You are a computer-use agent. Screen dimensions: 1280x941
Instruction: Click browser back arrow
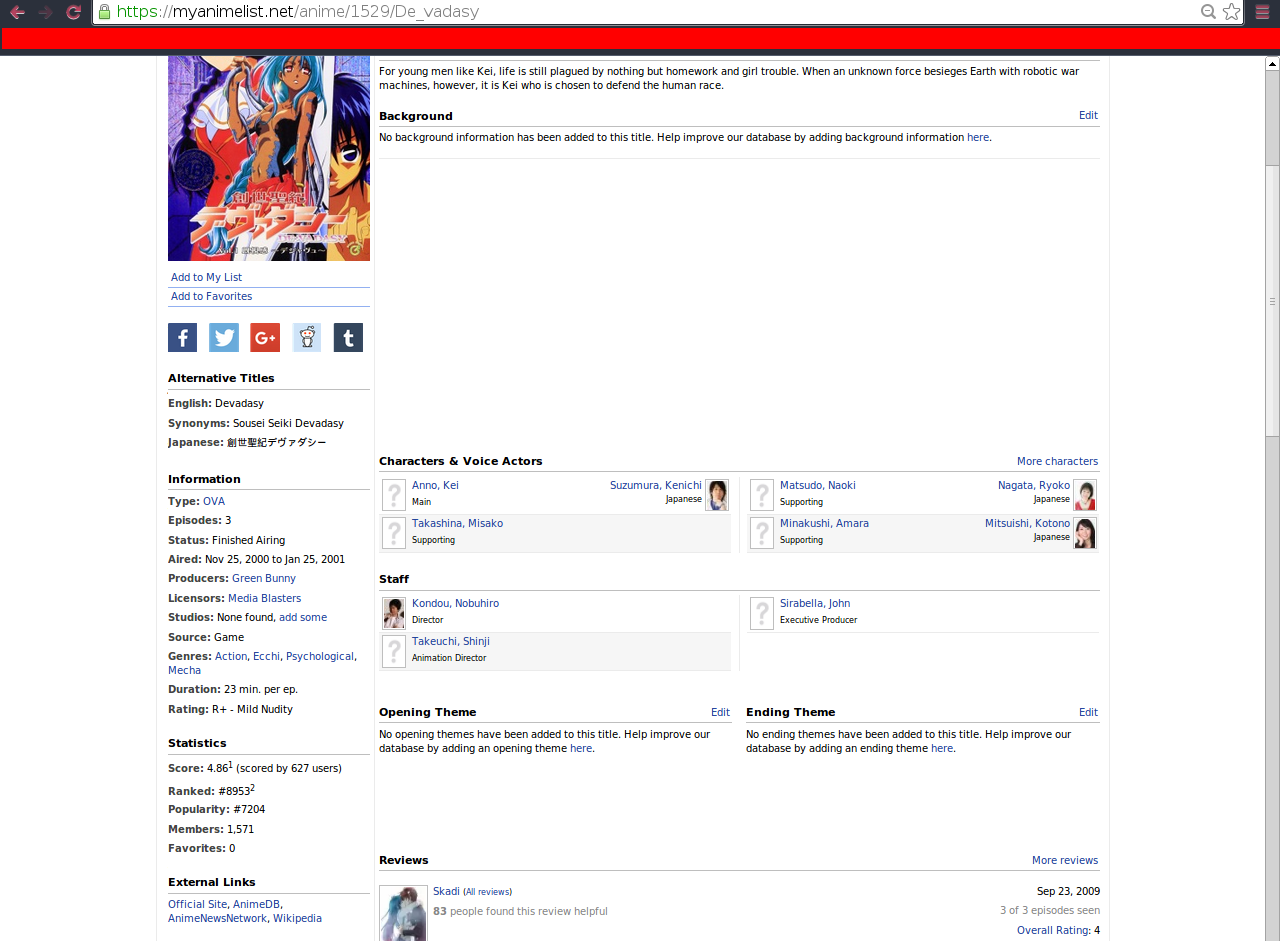pos(17,12)
